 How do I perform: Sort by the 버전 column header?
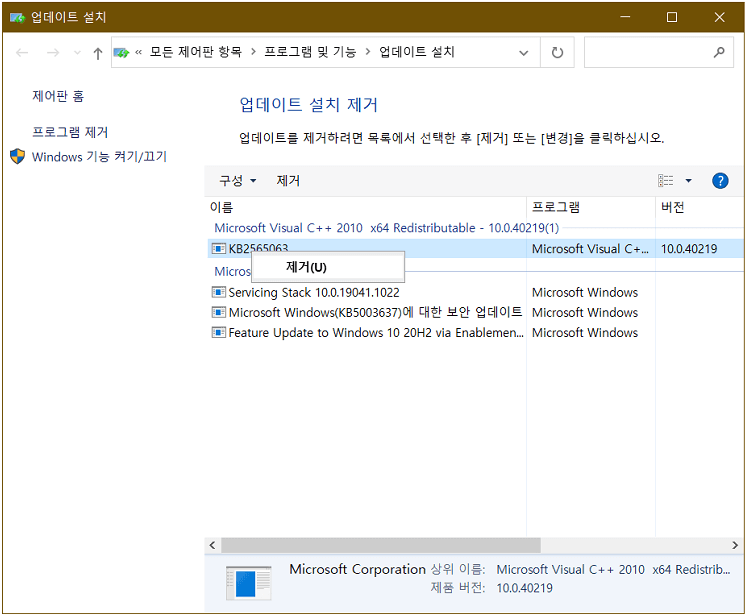click(699, 207)
